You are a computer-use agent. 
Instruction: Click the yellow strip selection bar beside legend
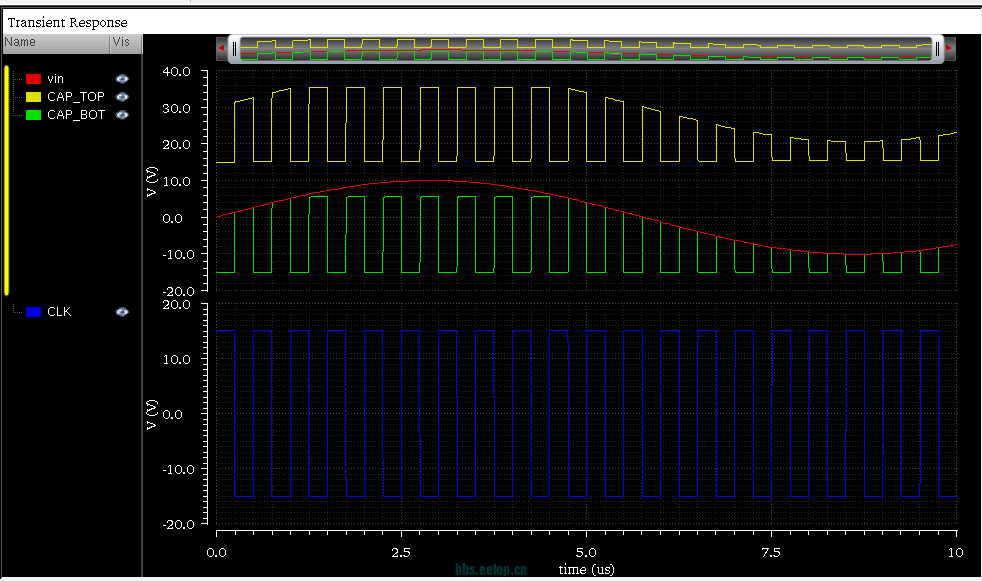tap(7, 180)
